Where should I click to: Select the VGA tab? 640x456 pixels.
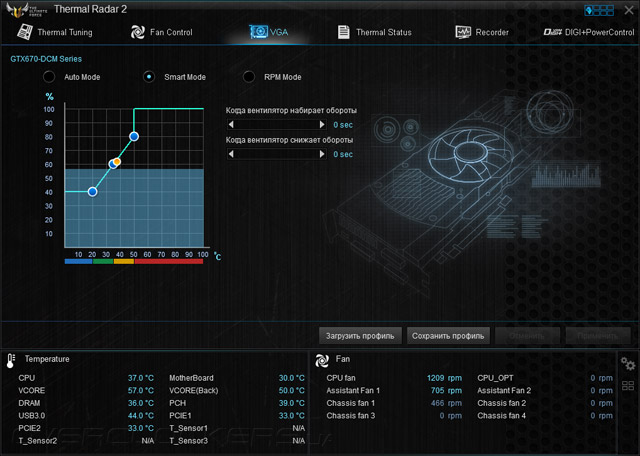tap(269, 32)
